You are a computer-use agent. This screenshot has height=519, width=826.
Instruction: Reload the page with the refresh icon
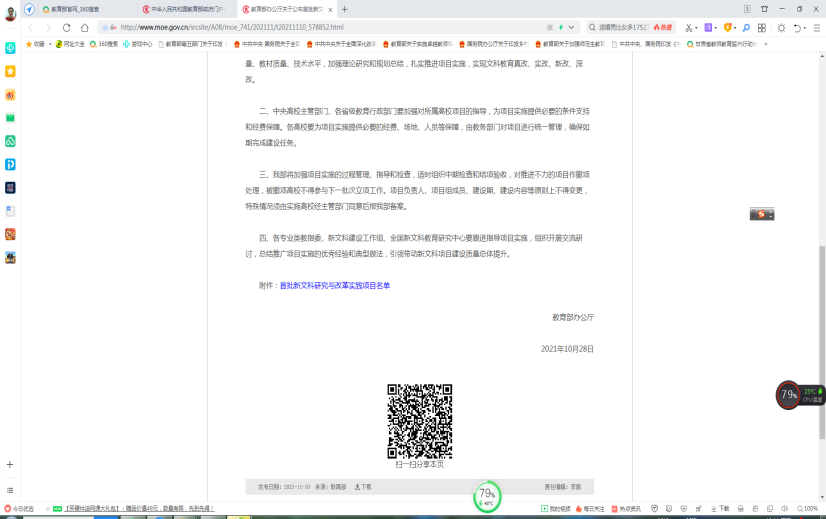click(66, 28)
